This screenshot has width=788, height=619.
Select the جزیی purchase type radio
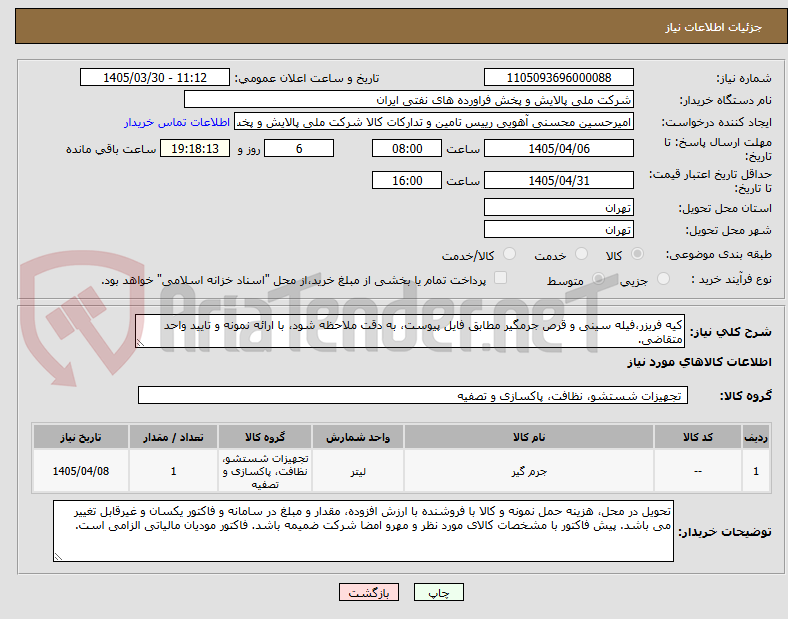663,279
